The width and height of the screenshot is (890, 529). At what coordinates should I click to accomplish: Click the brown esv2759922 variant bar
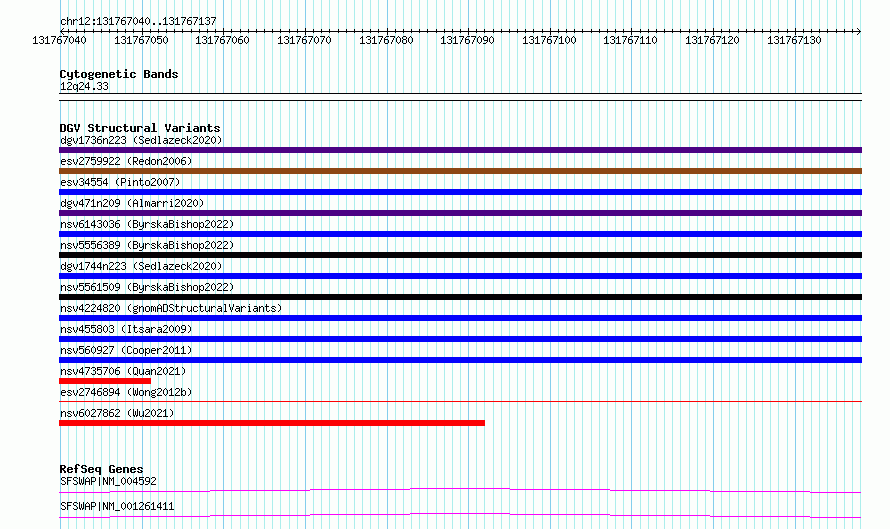[460, 171]
